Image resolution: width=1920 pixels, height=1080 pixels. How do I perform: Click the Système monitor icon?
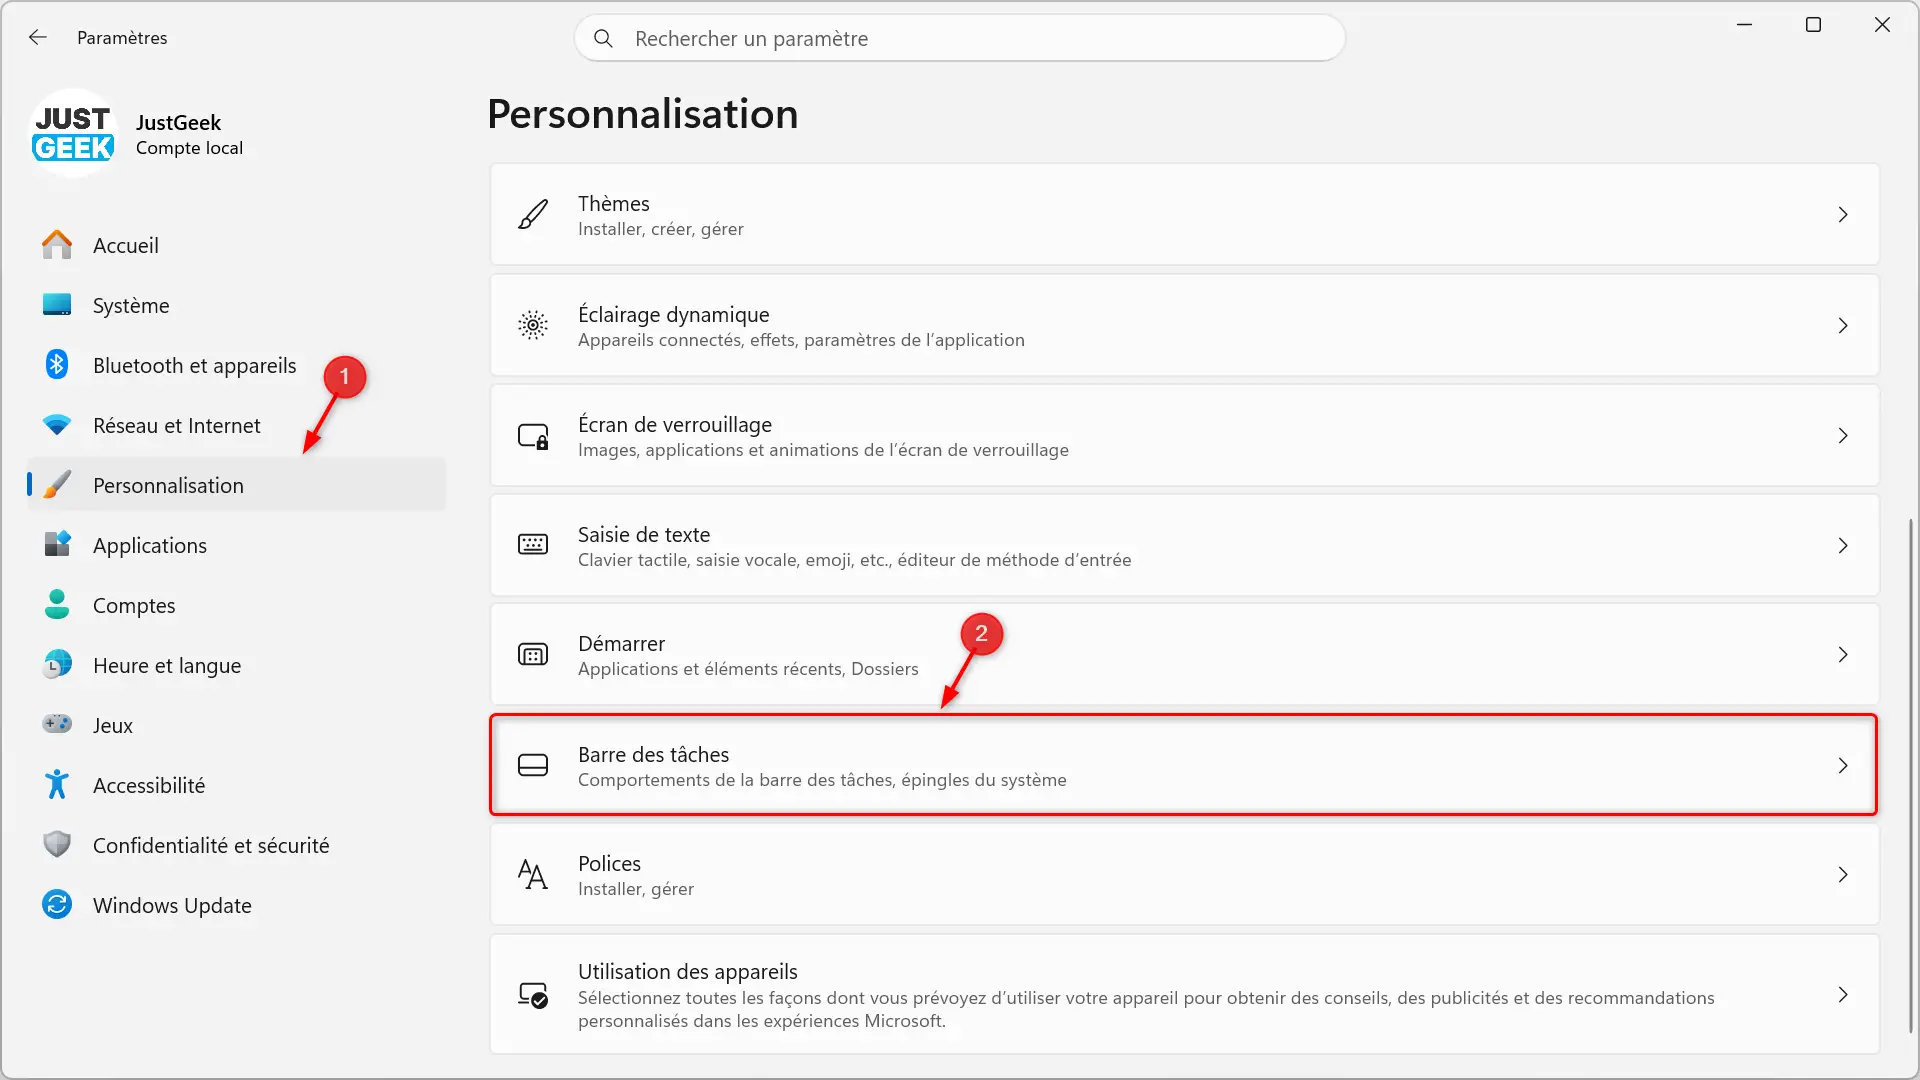[x=57, y=305]
